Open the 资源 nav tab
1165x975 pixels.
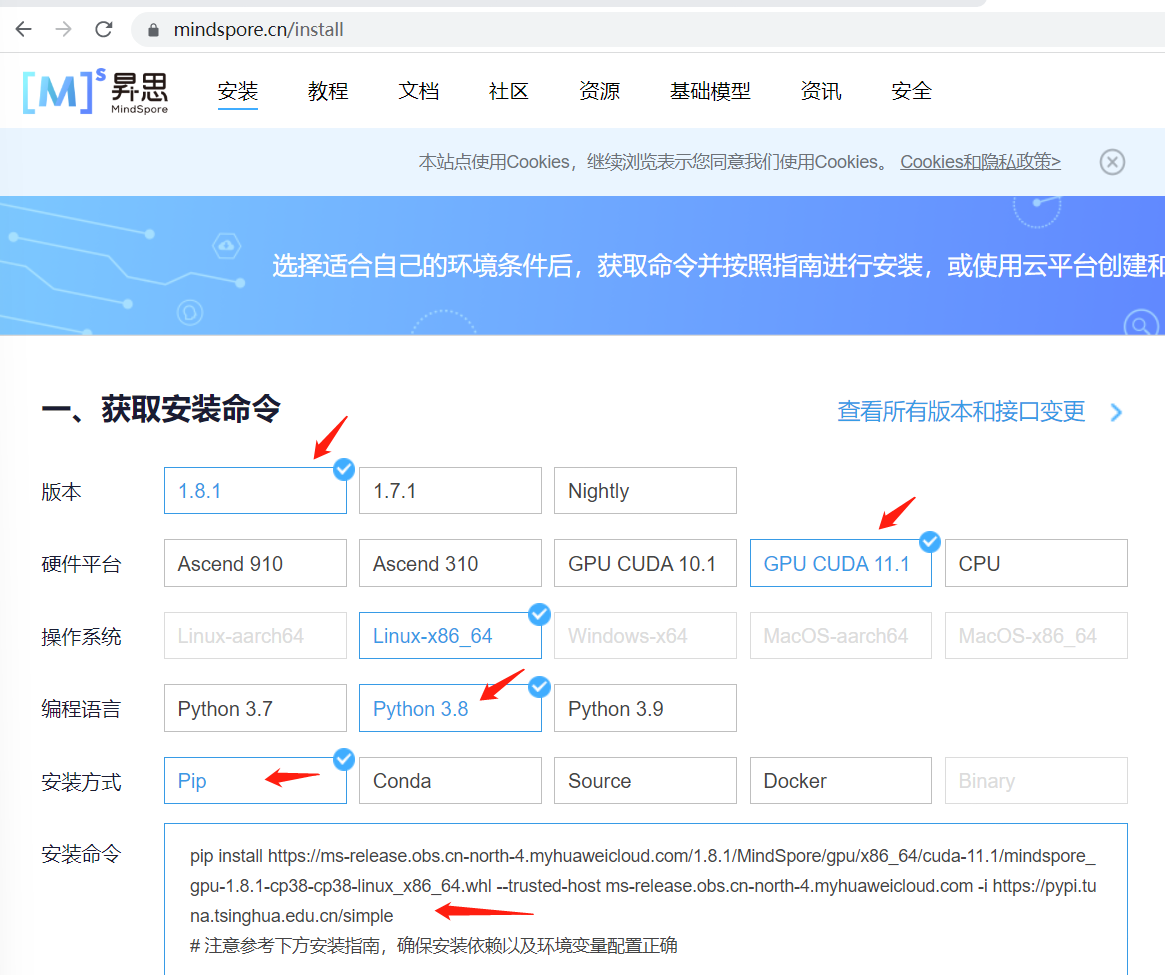tap(599, 91)
